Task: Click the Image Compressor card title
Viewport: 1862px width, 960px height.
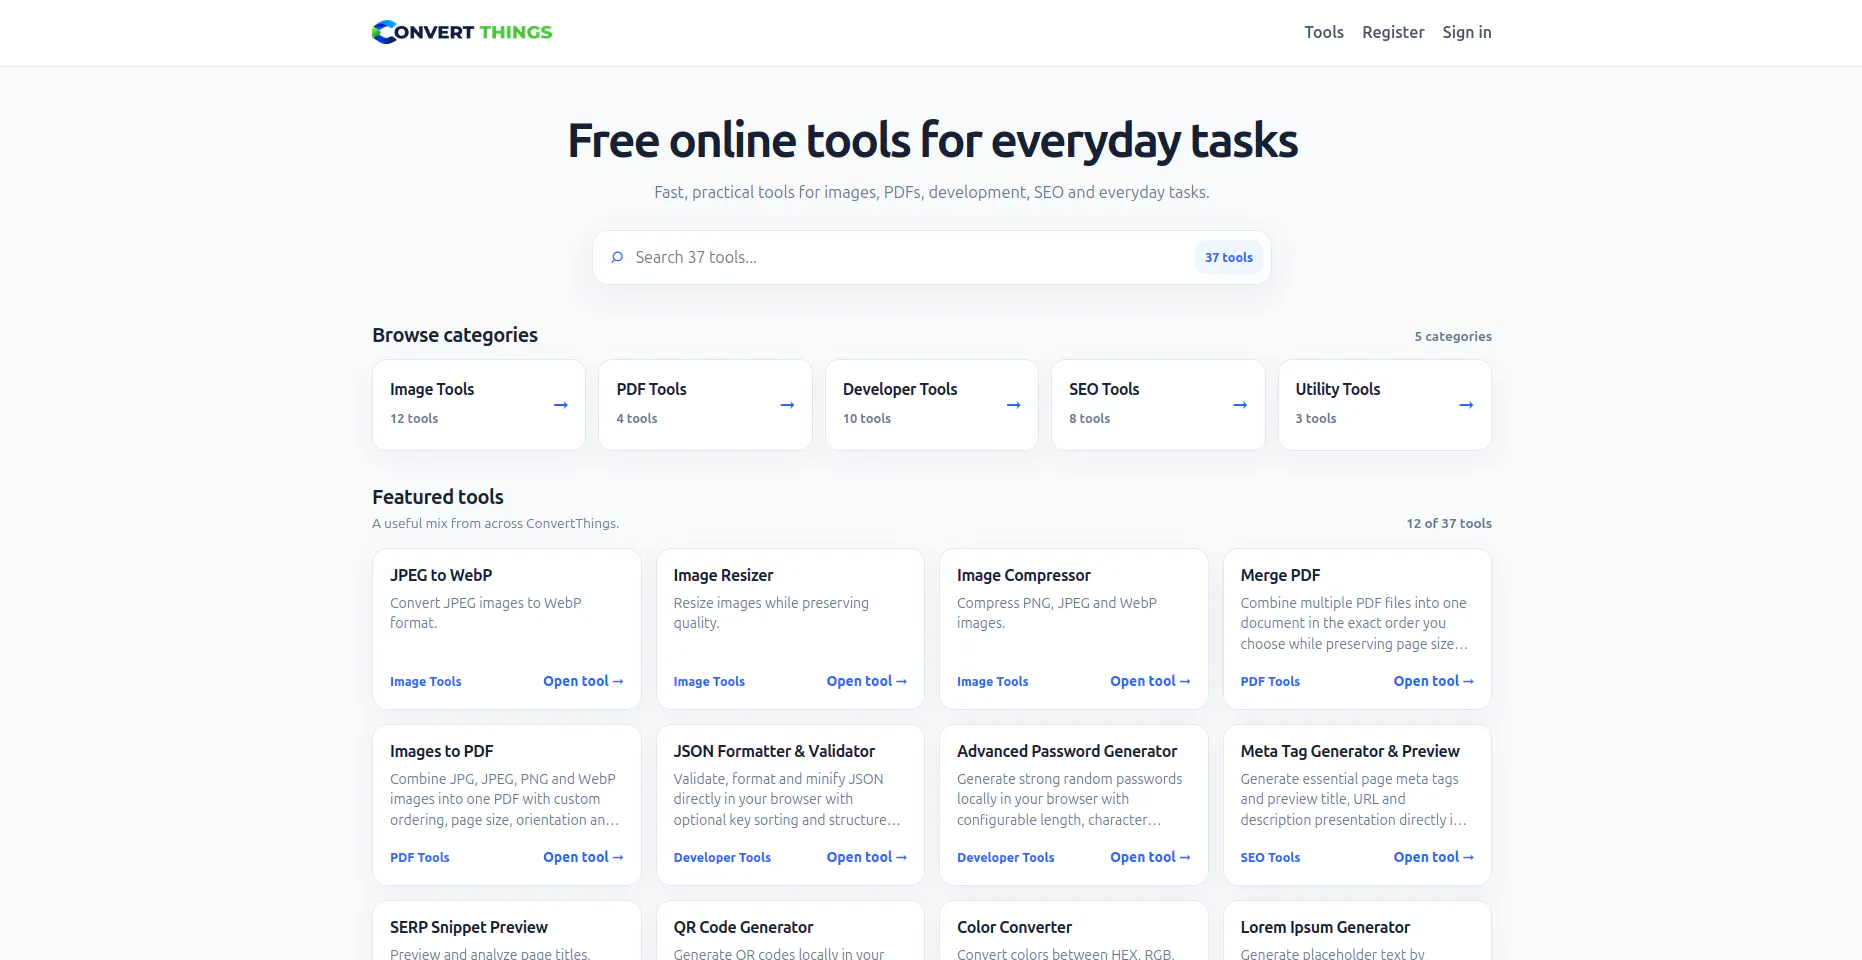Action: tap(1024, 575)
